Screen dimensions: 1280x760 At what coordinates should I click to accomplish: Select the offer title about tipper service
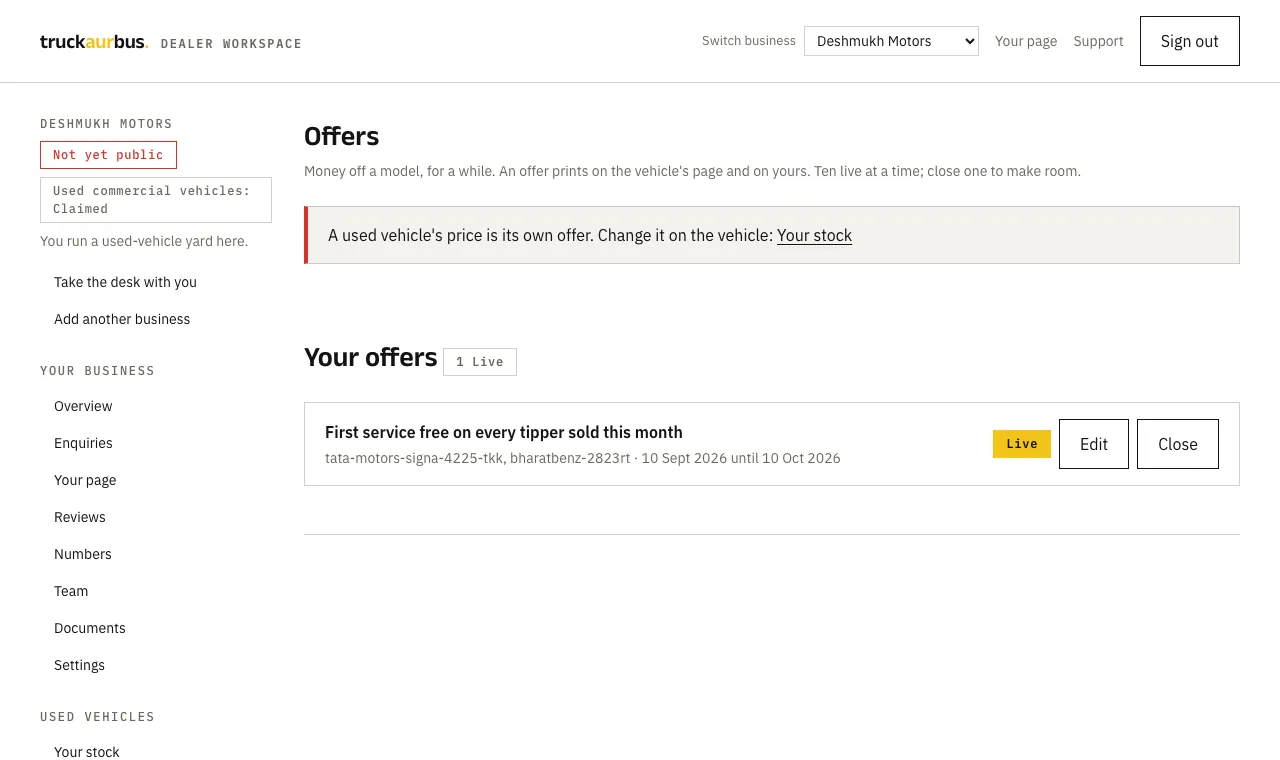click(504, 432)
